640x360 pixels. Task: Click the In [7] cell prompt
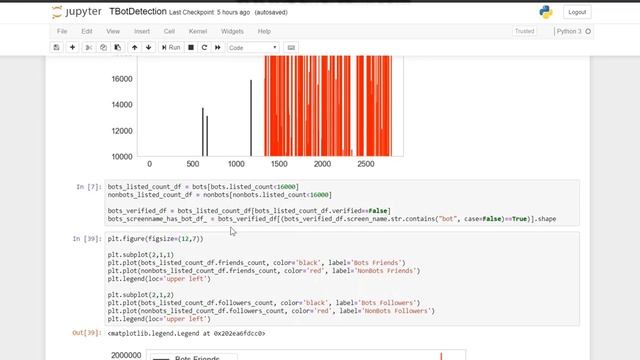click(89, 187)
